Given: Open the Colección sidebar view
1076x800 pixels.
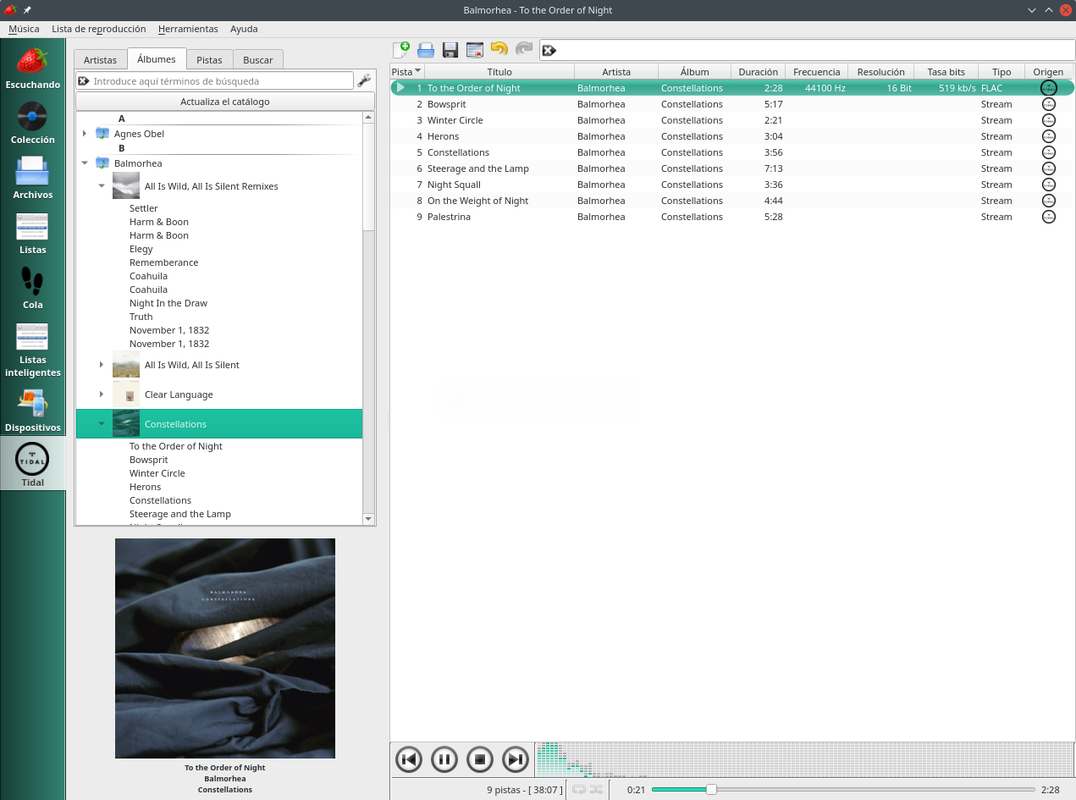Looking at the screenshot, I should tap(32, 123).
